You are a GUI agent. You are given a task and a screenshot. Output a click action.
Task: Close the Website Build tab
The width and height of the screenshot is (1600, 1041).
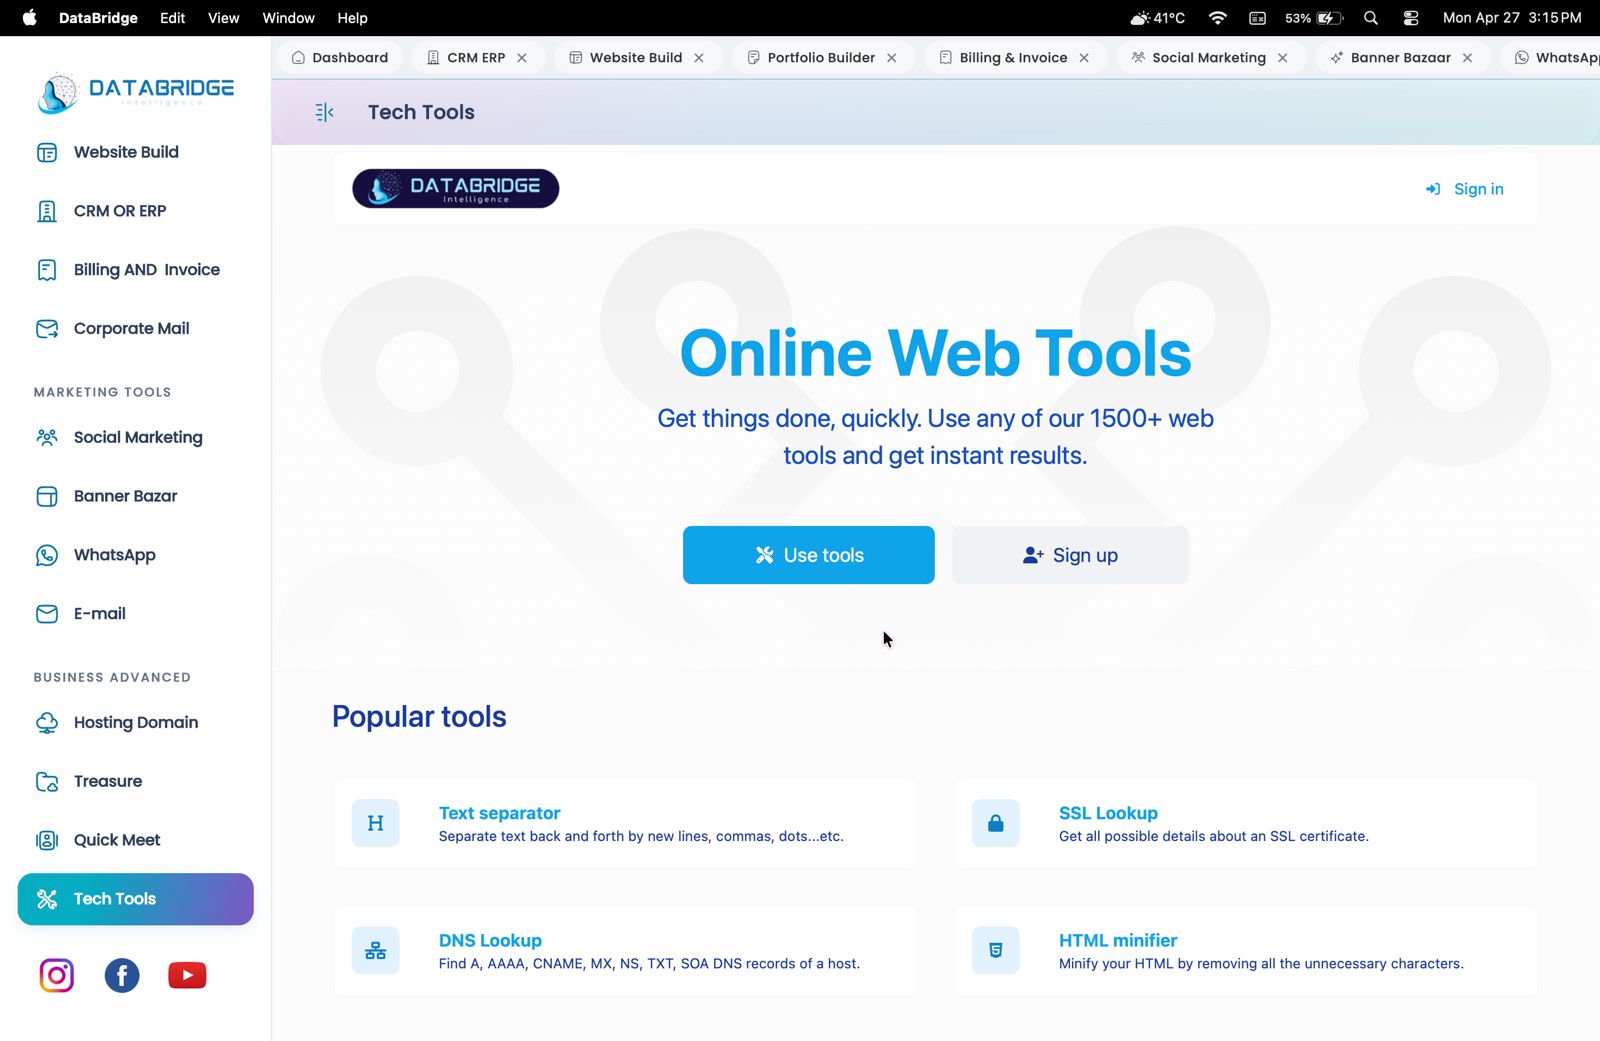[x=699, y=58]
